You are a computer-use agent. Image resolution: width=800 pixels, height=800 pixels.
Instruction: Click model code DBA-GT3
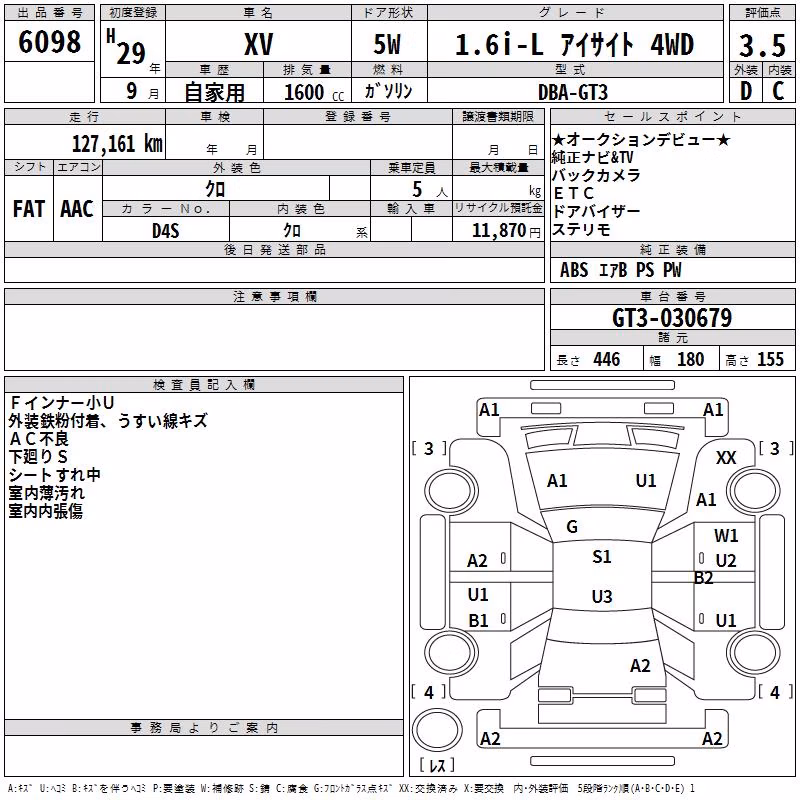pyautogui.click(x=573, y=92)
